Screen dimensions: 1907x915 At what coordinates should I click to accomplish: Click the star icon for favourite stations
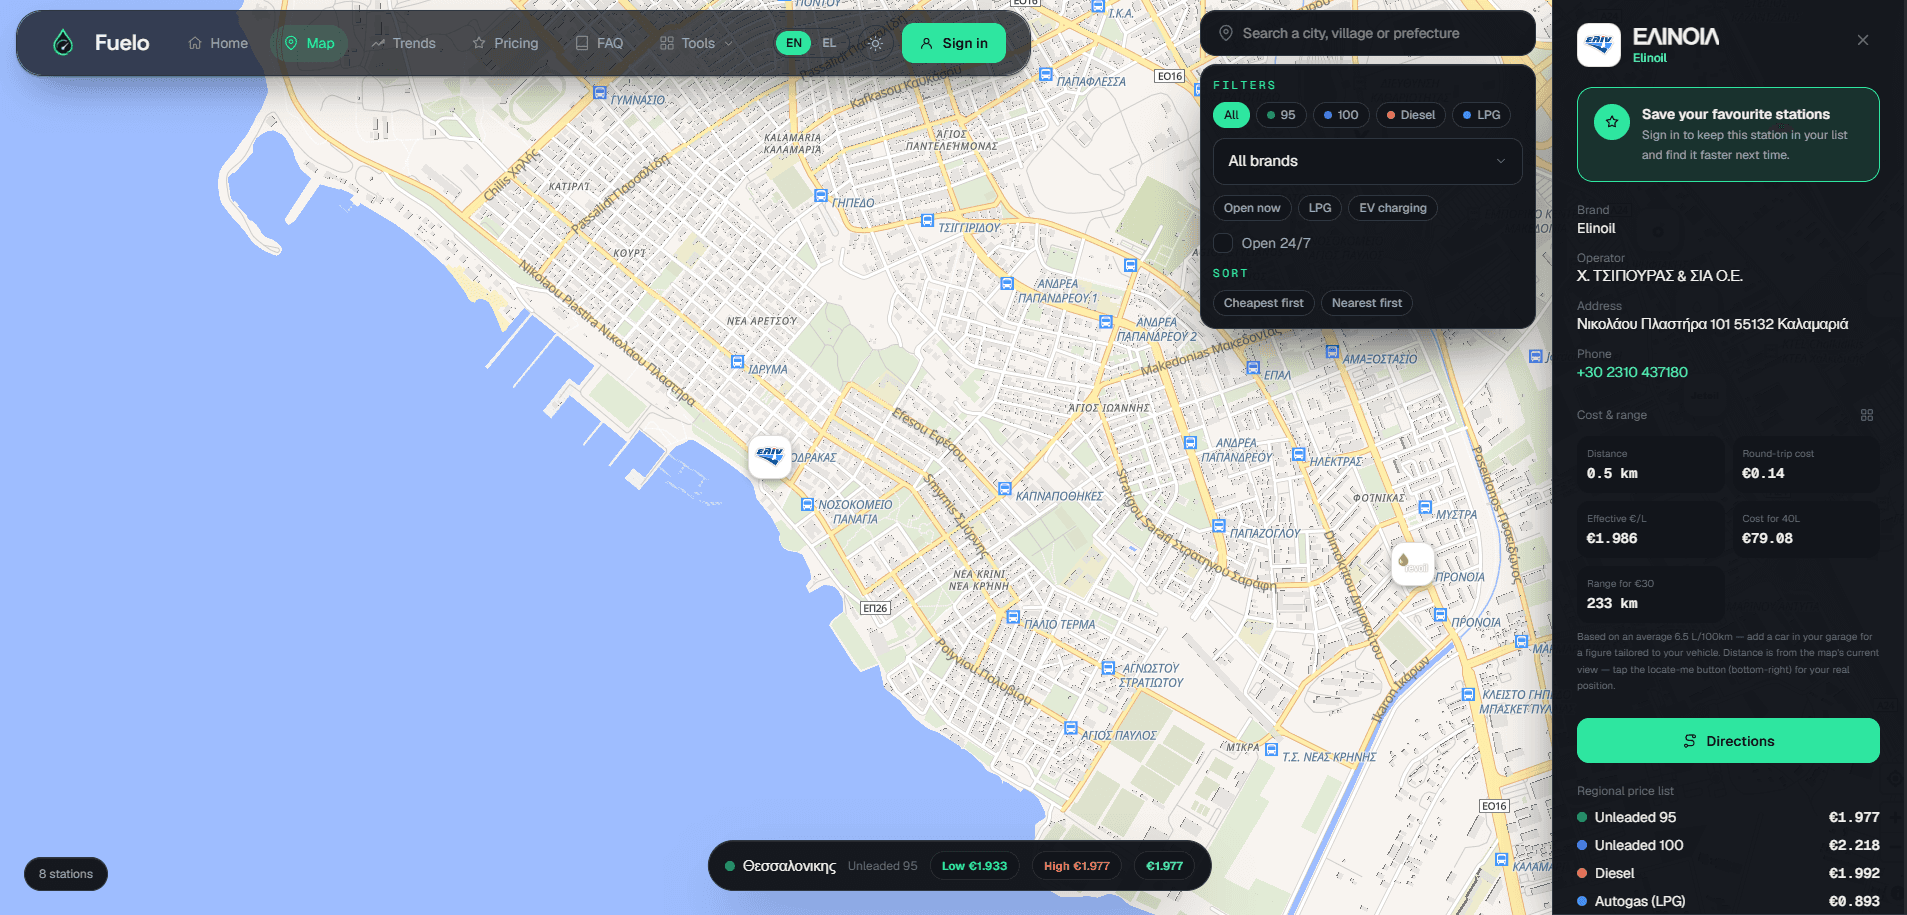pyautogui.click(x=1611, y=122)
